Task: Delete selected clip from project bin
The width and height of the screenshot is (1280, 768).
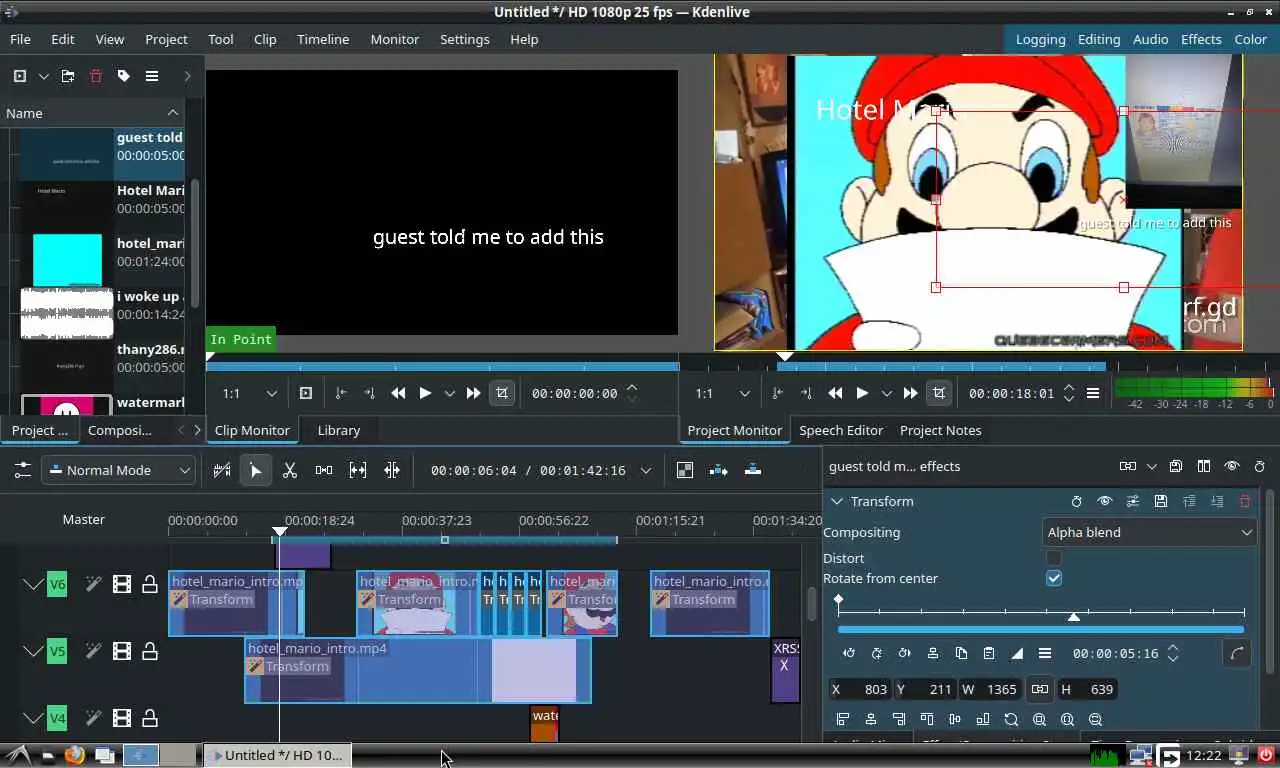Action: [96, 76]
